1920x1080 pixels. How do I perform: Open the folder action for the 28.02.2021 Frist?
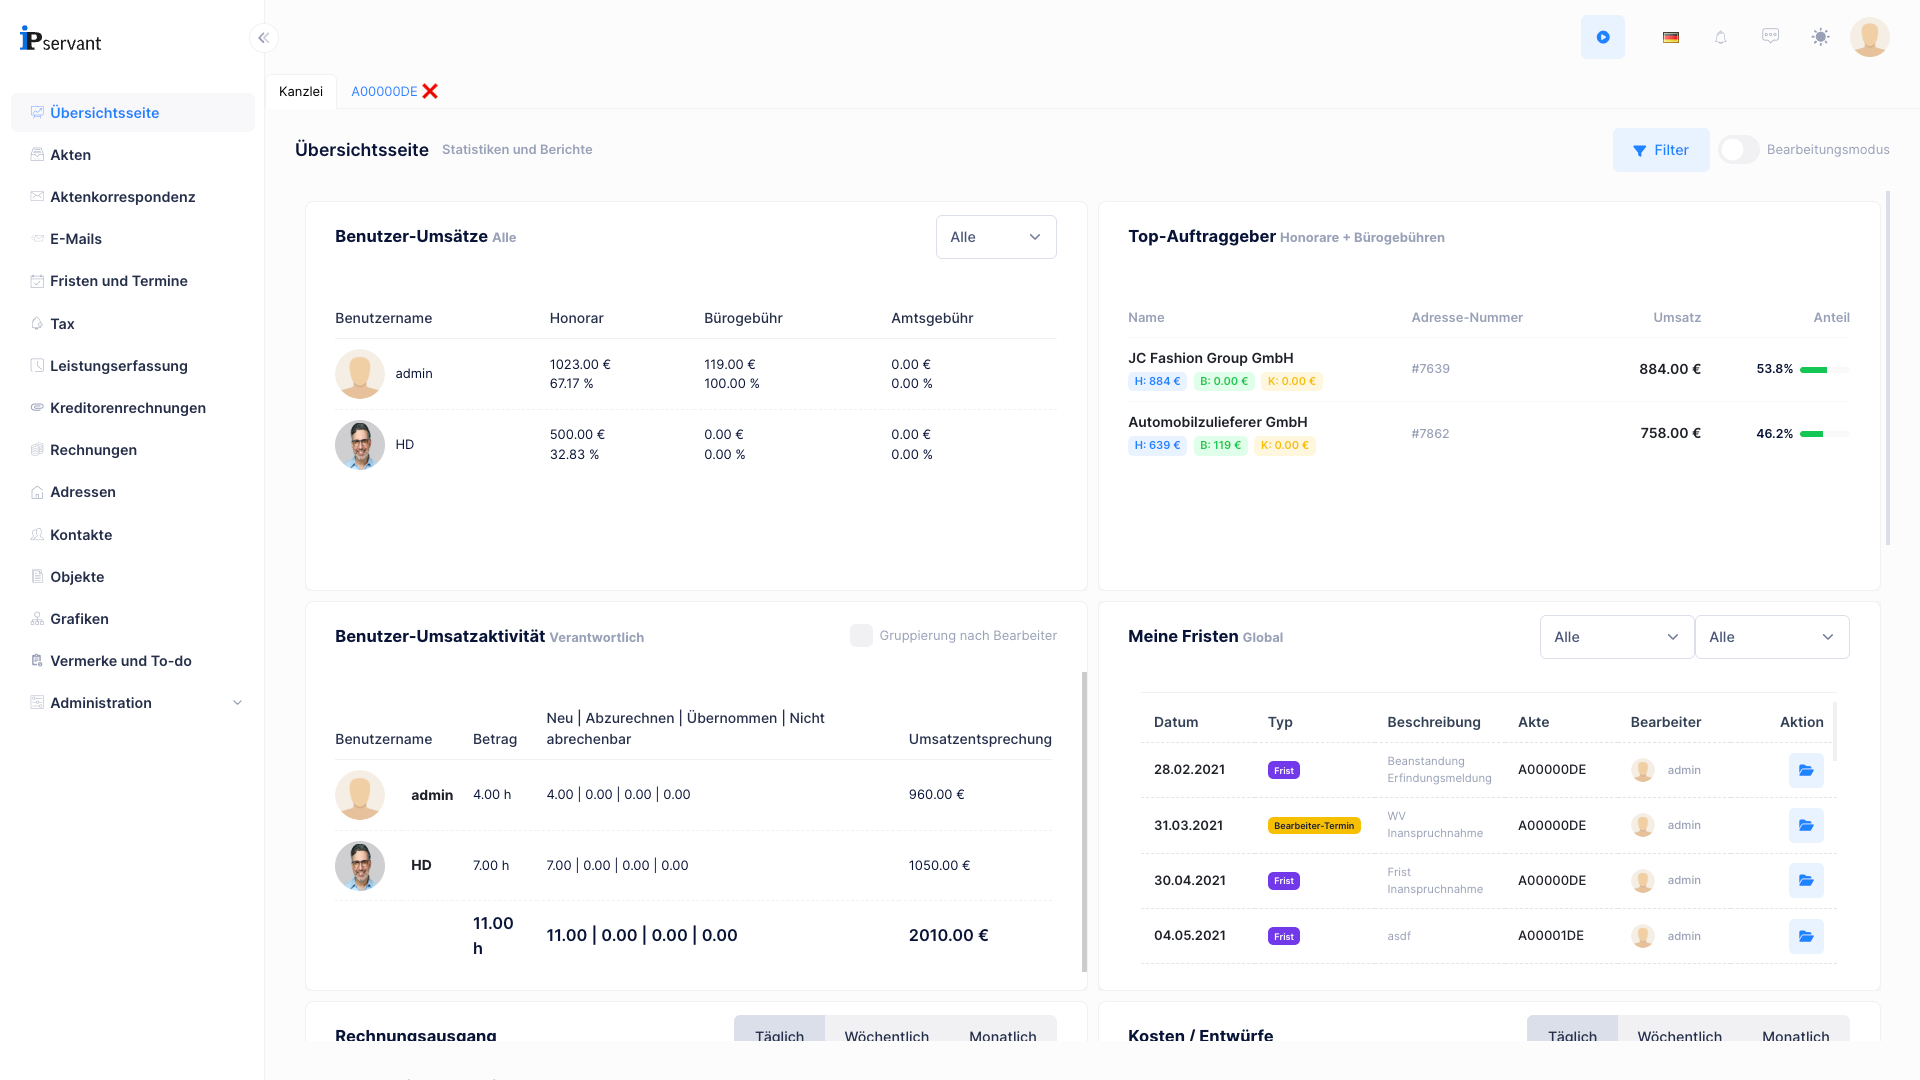click(1805, 770)
